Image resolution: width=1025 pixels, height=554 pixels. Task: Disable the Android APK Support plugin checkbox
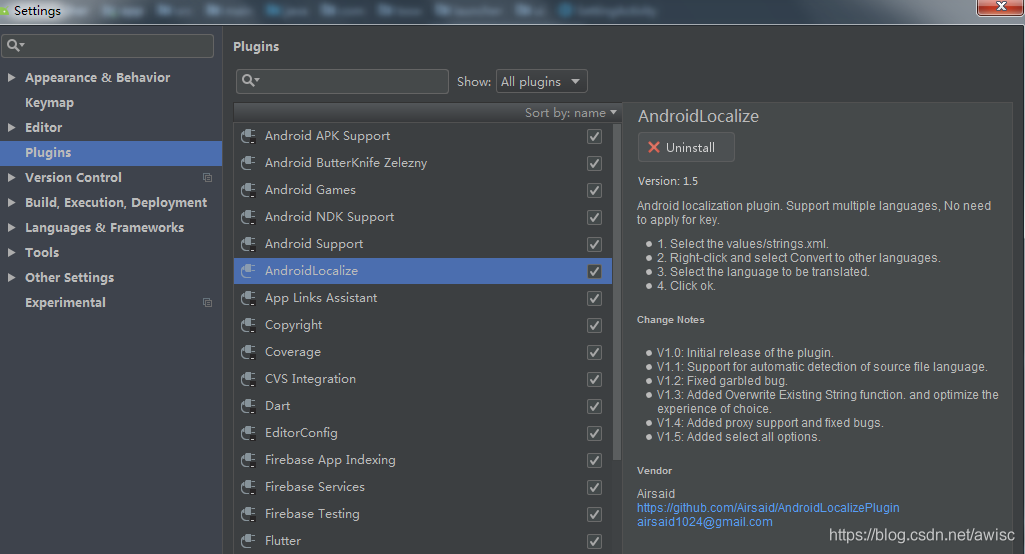594,136
